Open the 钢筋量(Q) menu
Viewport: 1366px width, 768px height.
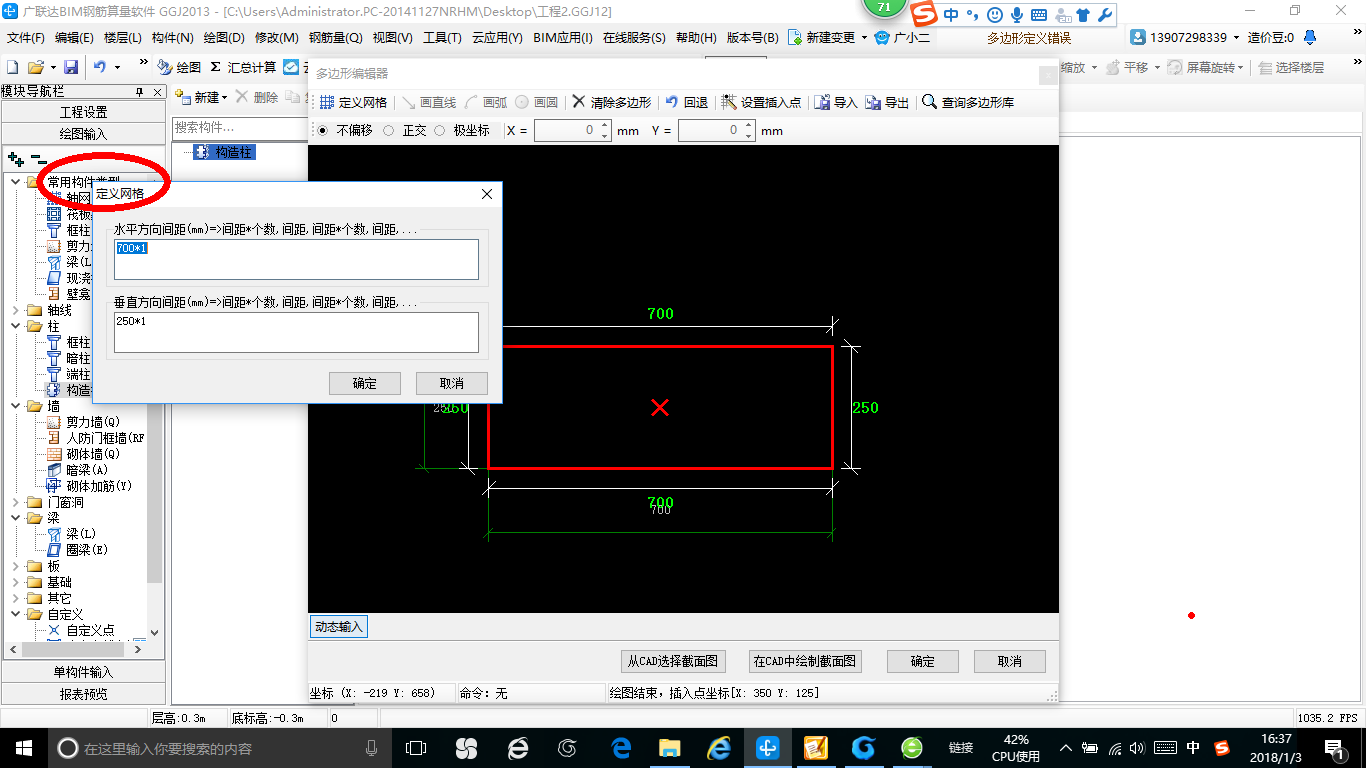[335, 37]
